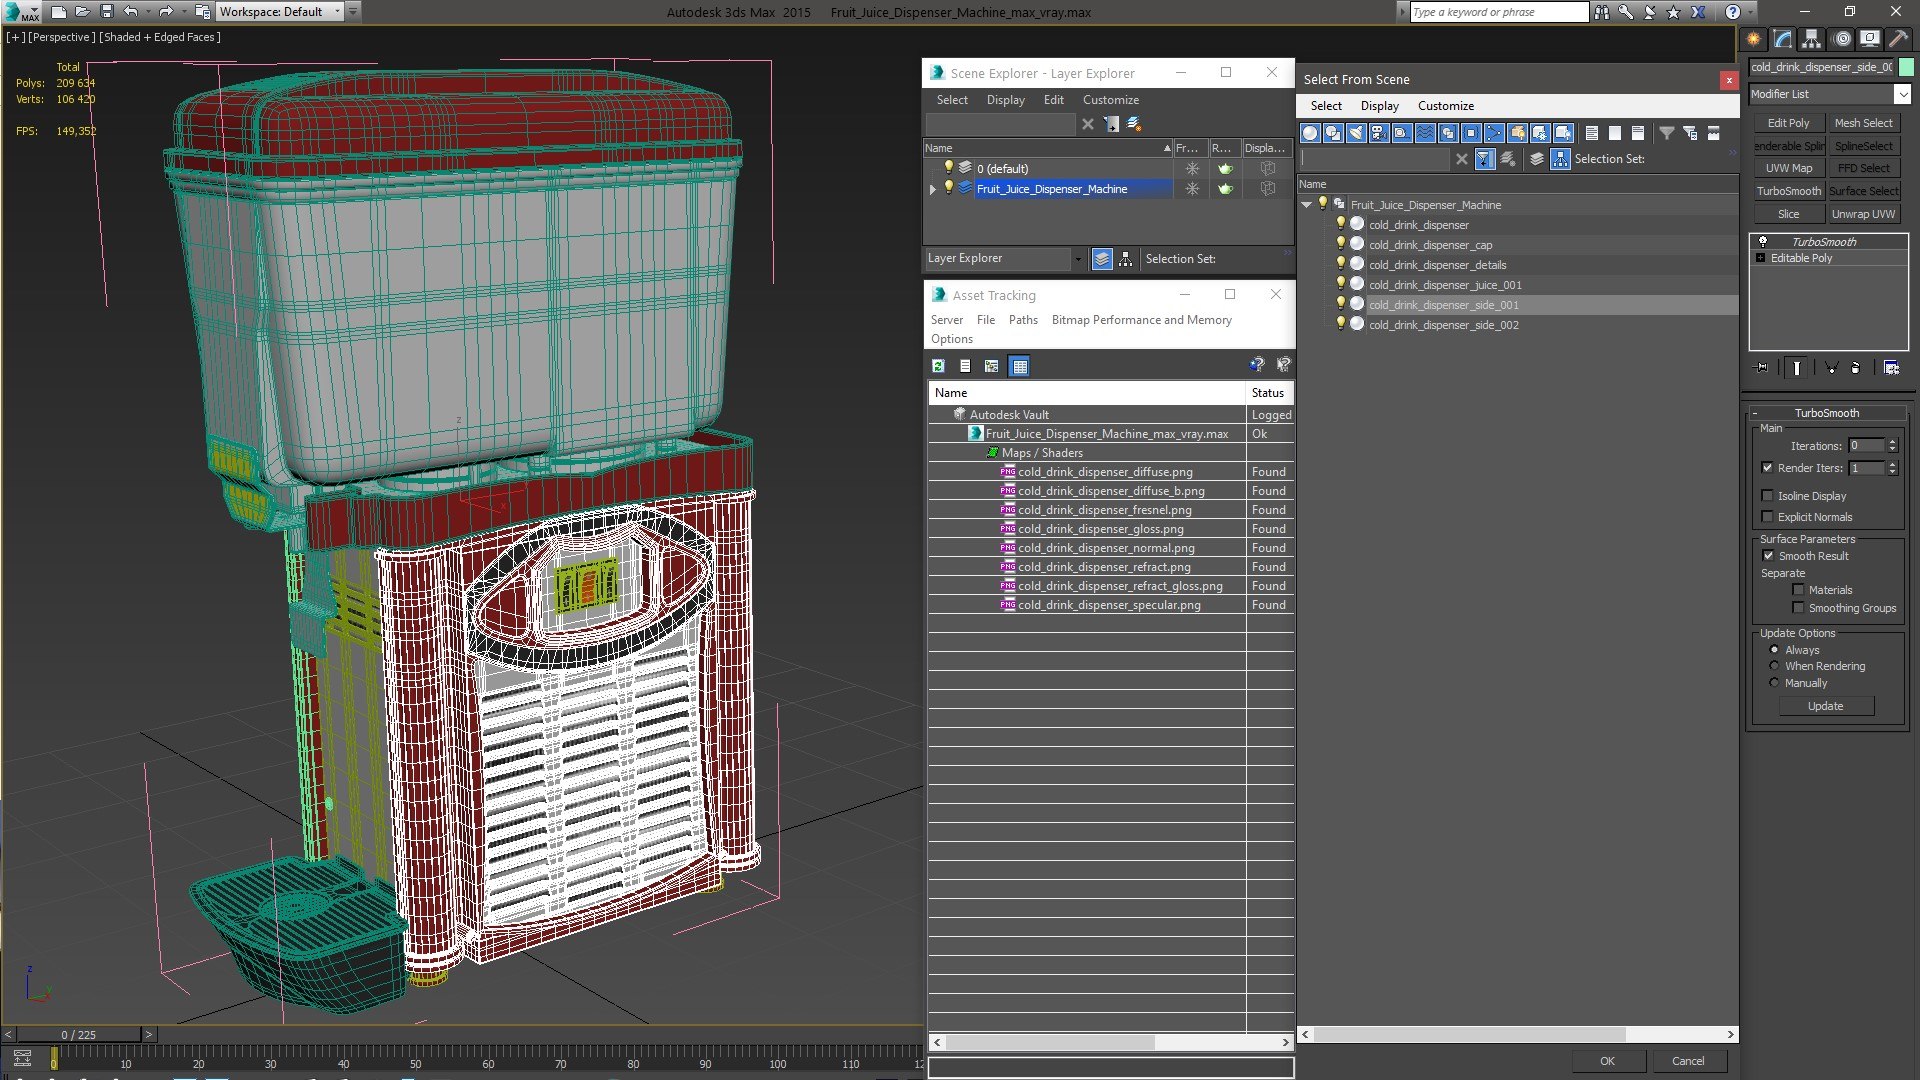
Task: Enable Separate by Smoothing Groups checkbox
Action: [1798, 608]
